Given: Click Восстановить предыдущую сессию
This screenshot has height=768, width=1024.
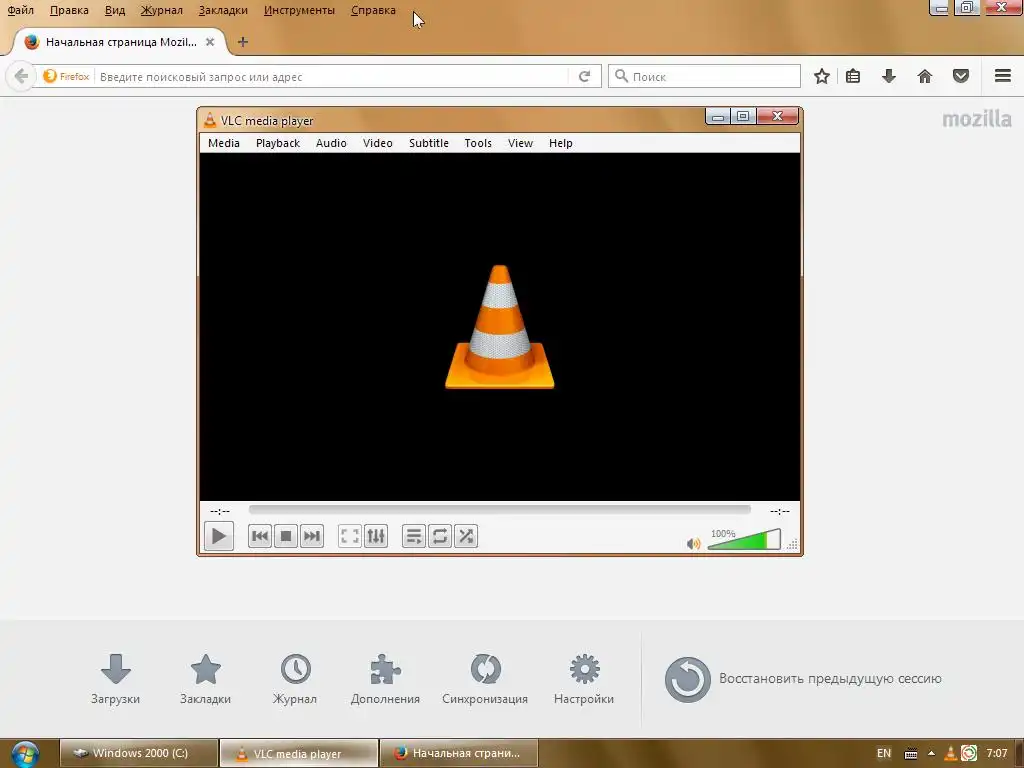Looking at the screenshot, I should pos(803,679).
